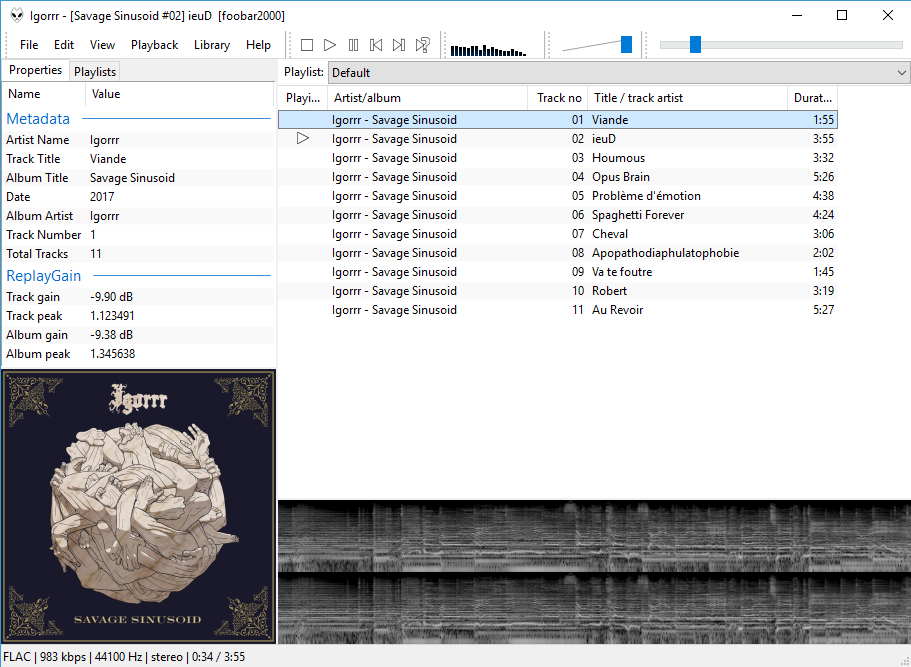Click the Total Tracks value 11

[96, 254]
